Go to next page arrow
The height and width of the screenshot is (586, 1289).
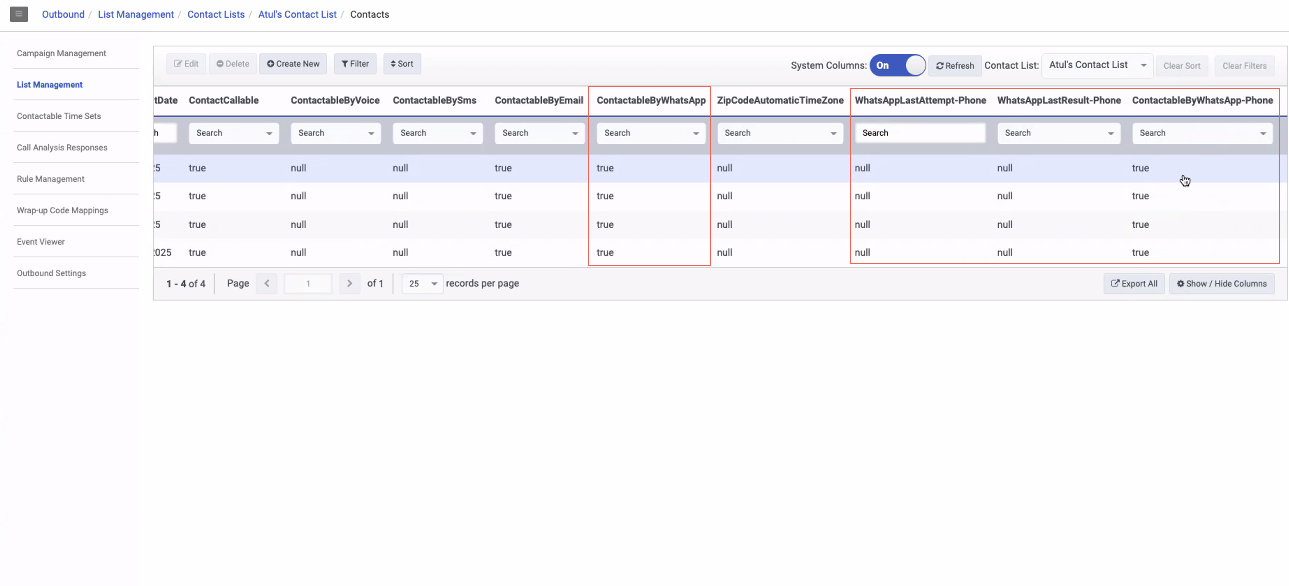point(349,284)
